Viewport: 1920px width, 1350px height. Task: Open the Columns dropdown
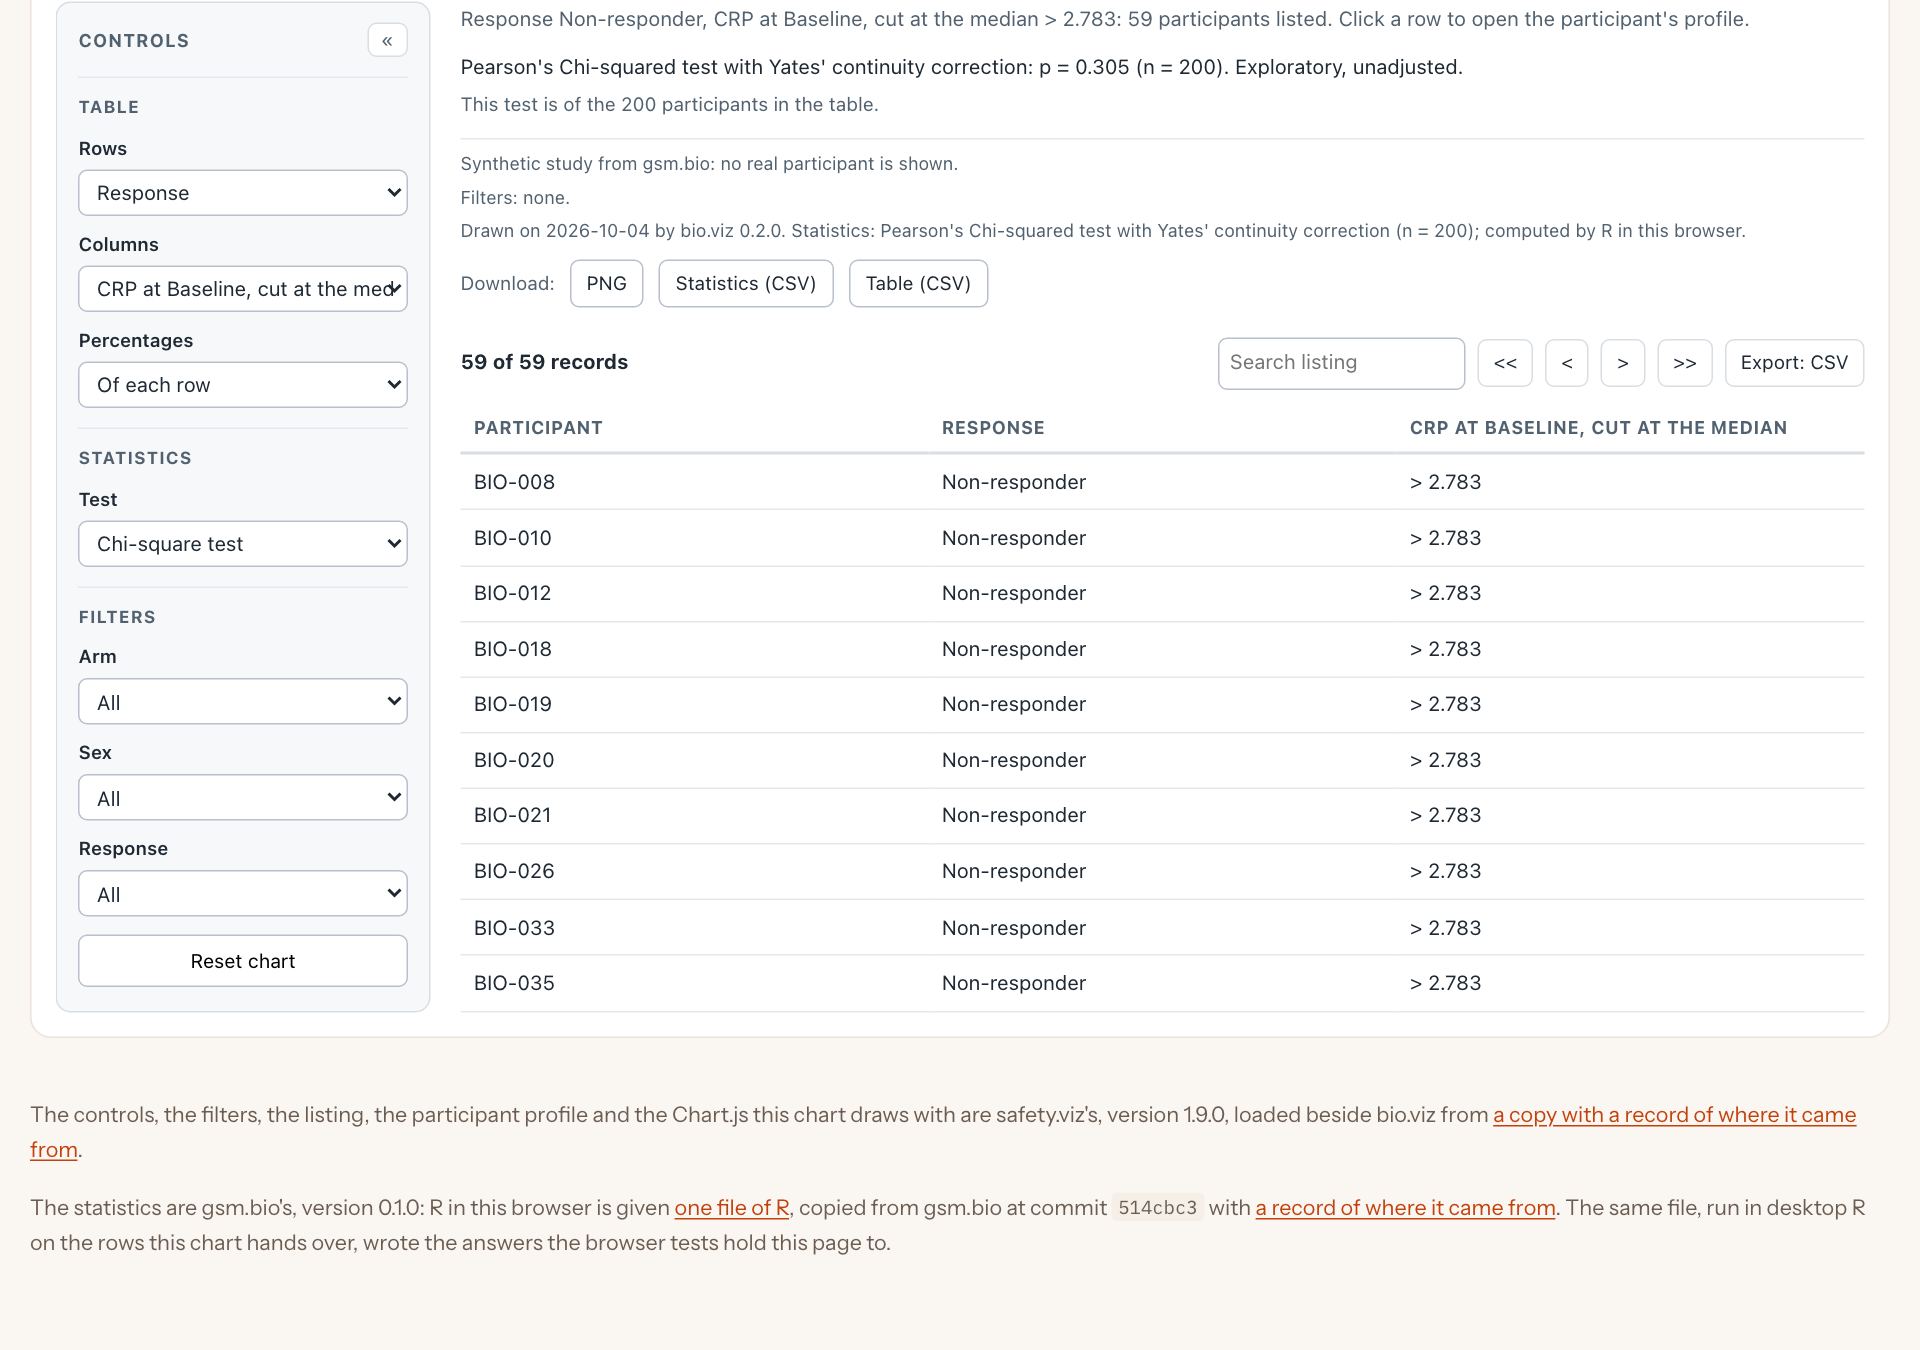click(x=243, y=289)
